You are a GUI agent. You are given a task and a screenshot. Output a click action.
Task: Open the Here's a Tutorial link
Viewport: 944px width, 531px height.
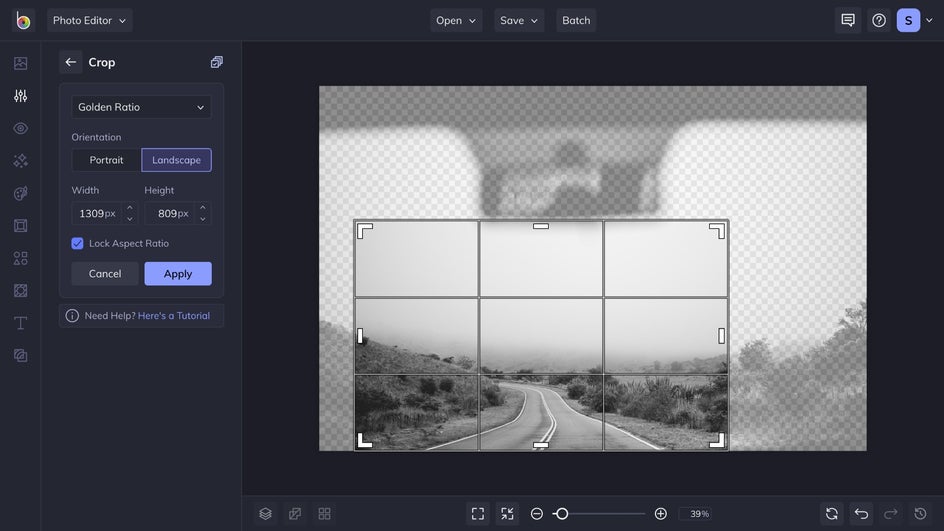click(174, 315)
